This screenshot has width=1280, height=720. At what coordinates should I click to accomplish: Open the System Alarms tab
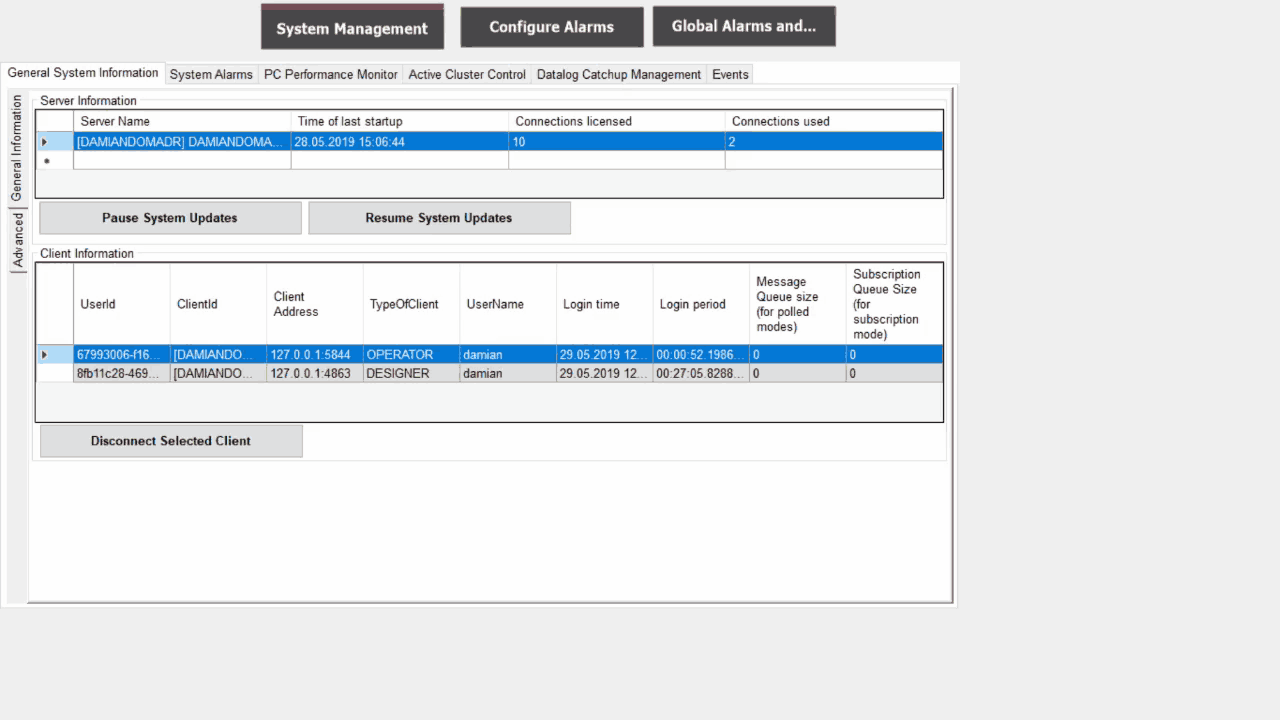coord(211,74)
